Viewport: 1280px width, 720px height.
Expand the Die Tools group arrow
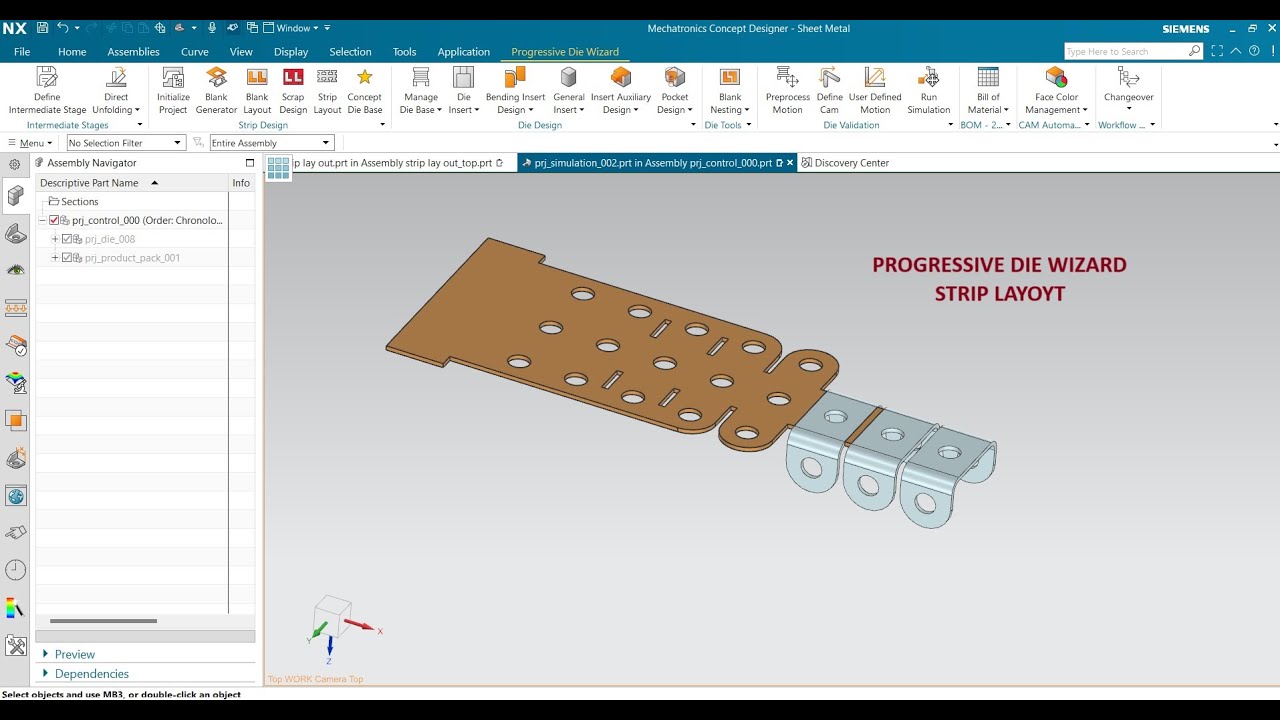[x=749, y=125]
